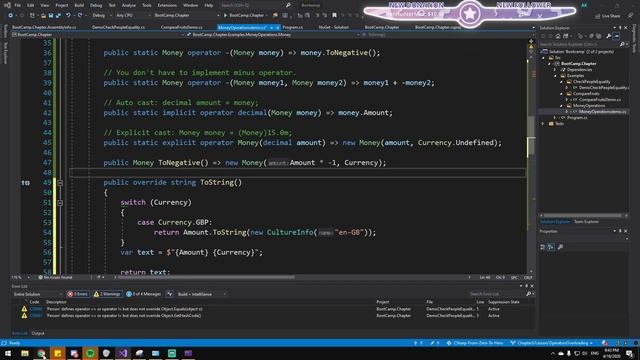Switch to the DemoCheckPeopleEquality.cs tab
640x360 pixels.
(118, 27)
